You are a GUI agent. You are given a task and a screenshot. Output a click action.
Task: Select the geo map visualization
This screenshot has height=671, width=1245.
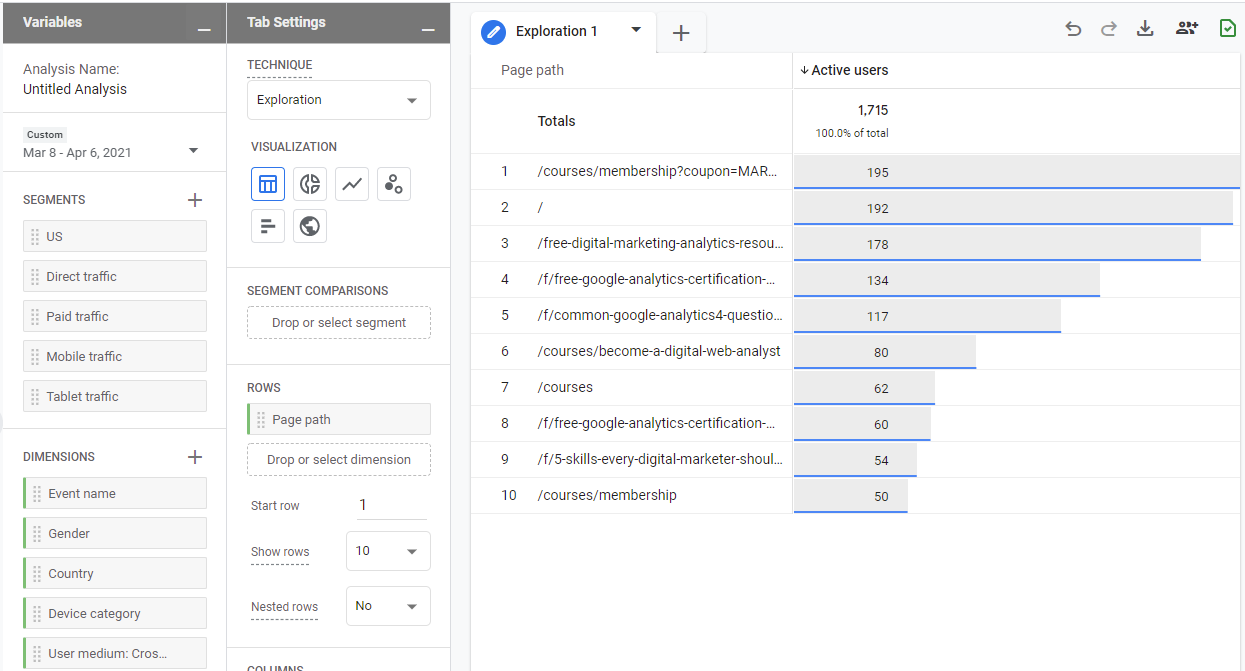coord(310,226)
